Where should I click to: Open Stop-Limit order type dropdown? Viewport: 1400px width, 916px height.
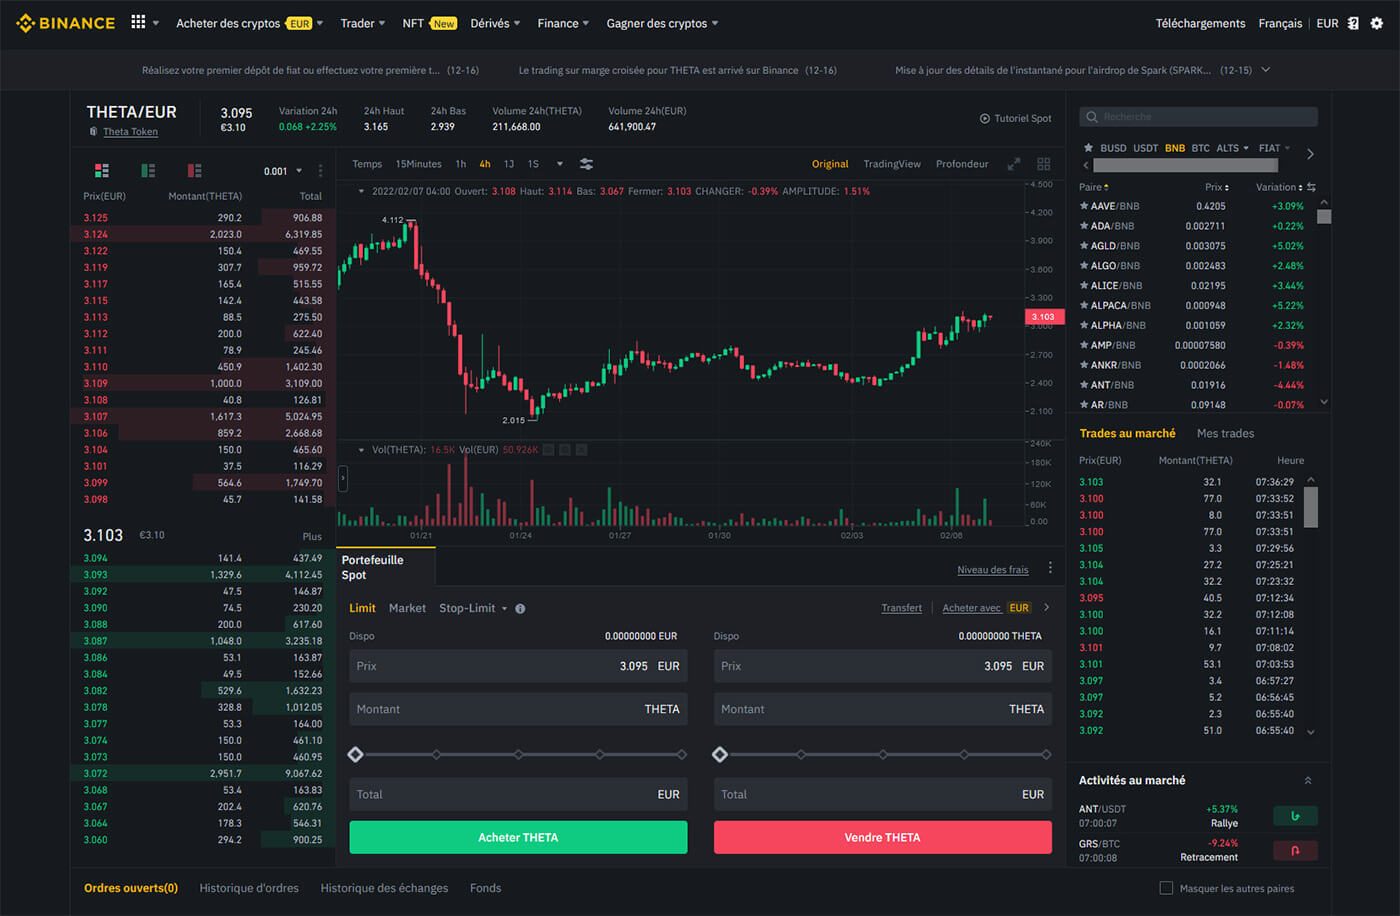pyautogui.click(x=473, y=608)
